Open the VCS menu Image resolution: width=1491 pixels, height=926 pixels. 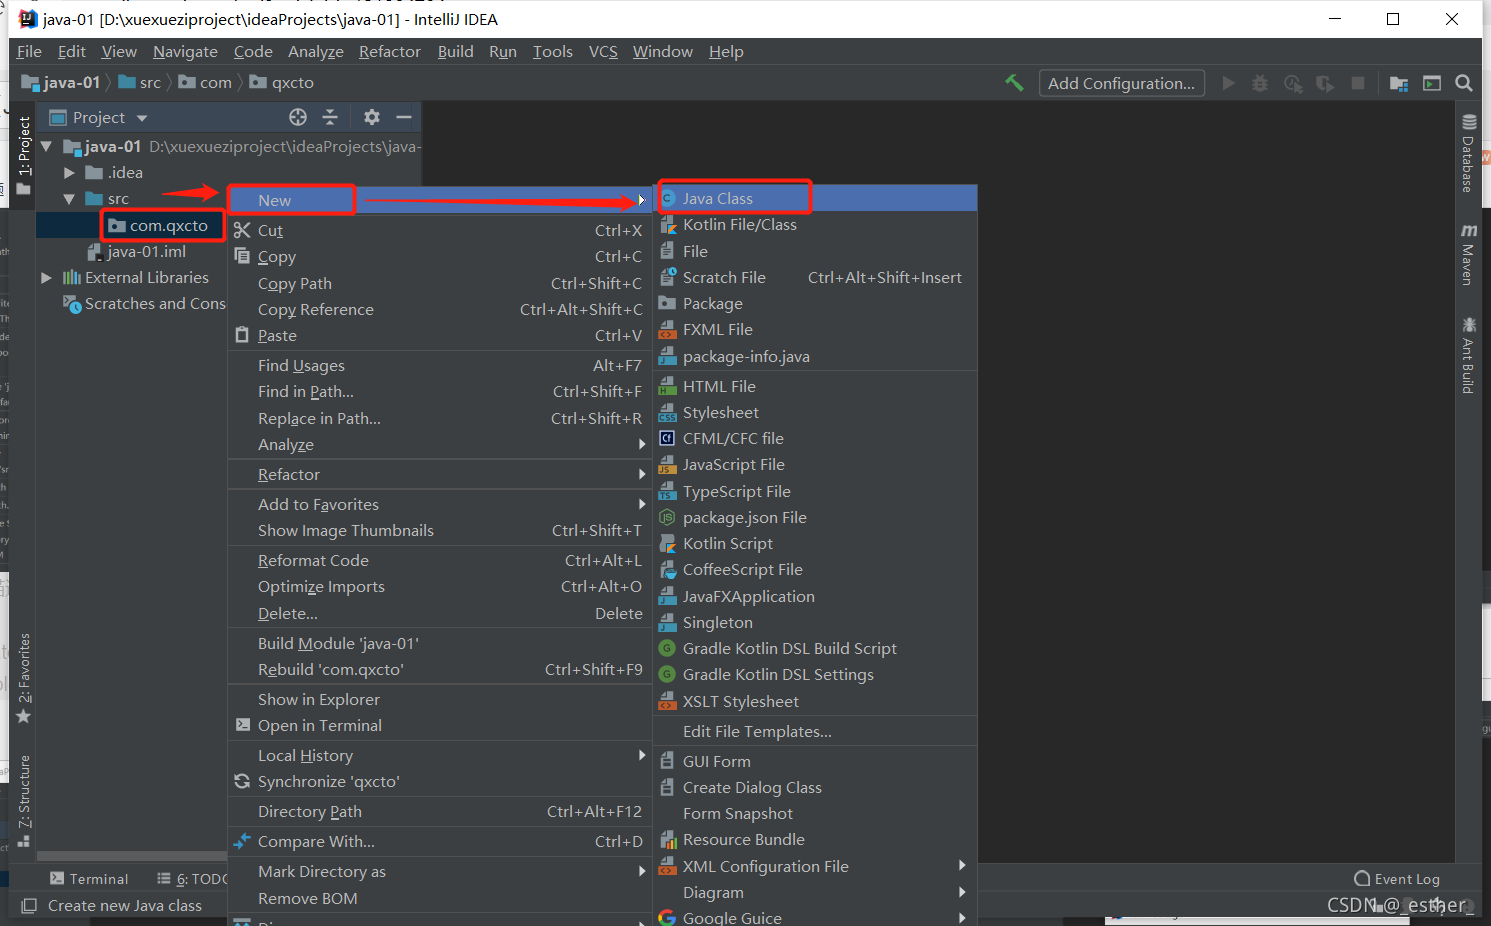603,52
